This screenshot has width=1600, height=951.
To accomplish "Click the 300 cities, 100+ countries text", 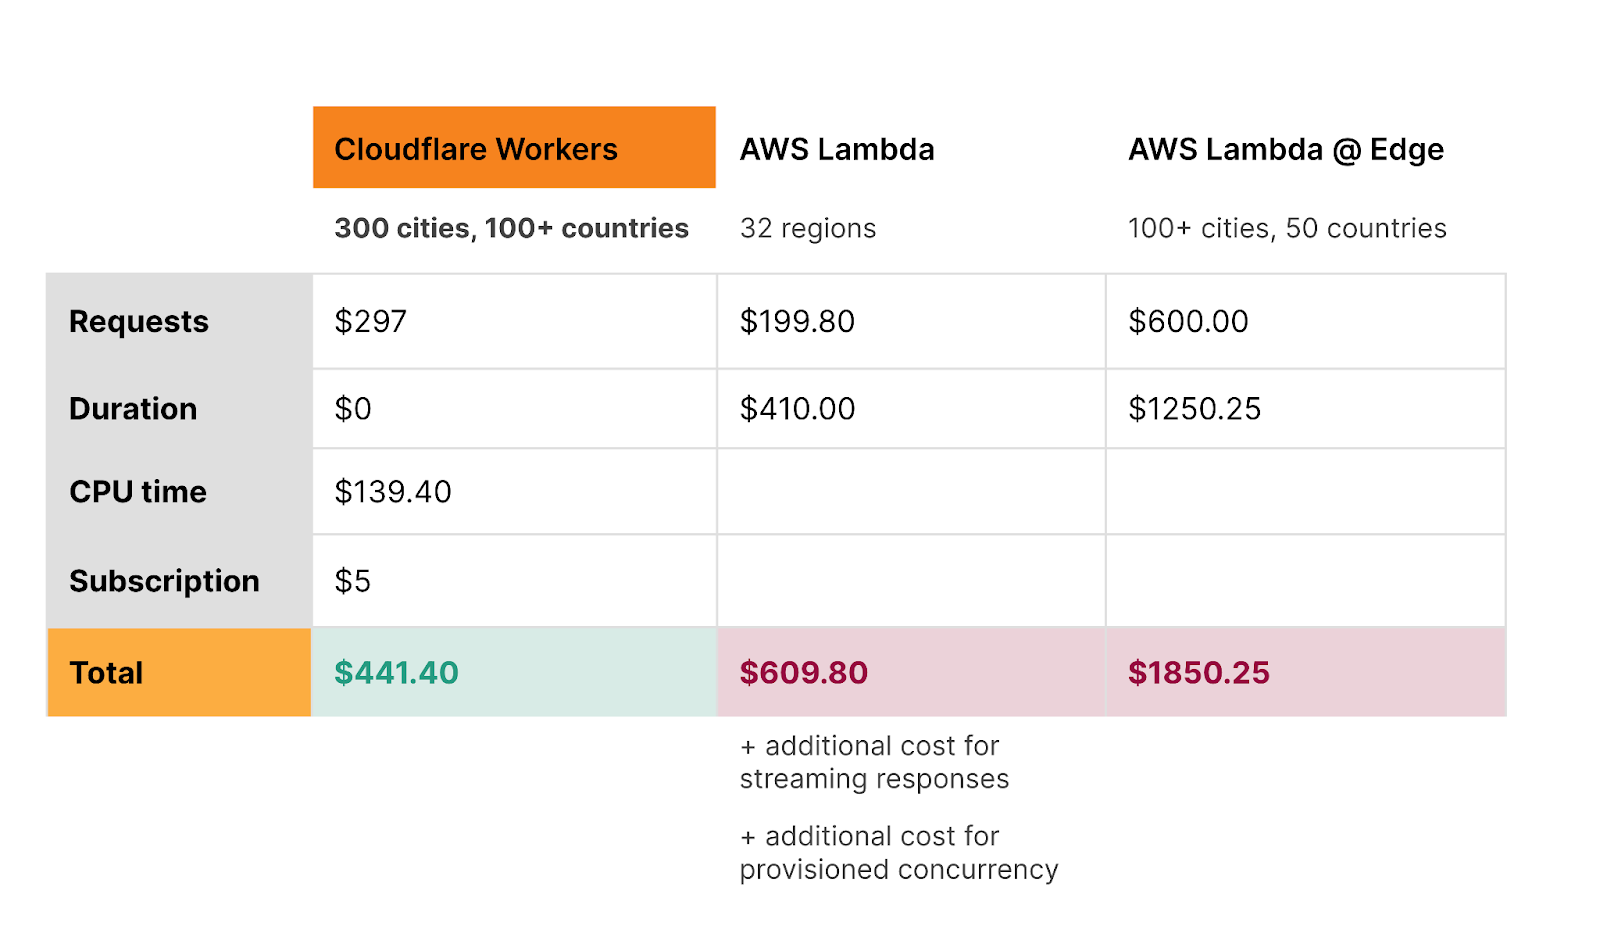I will point(511,228).
